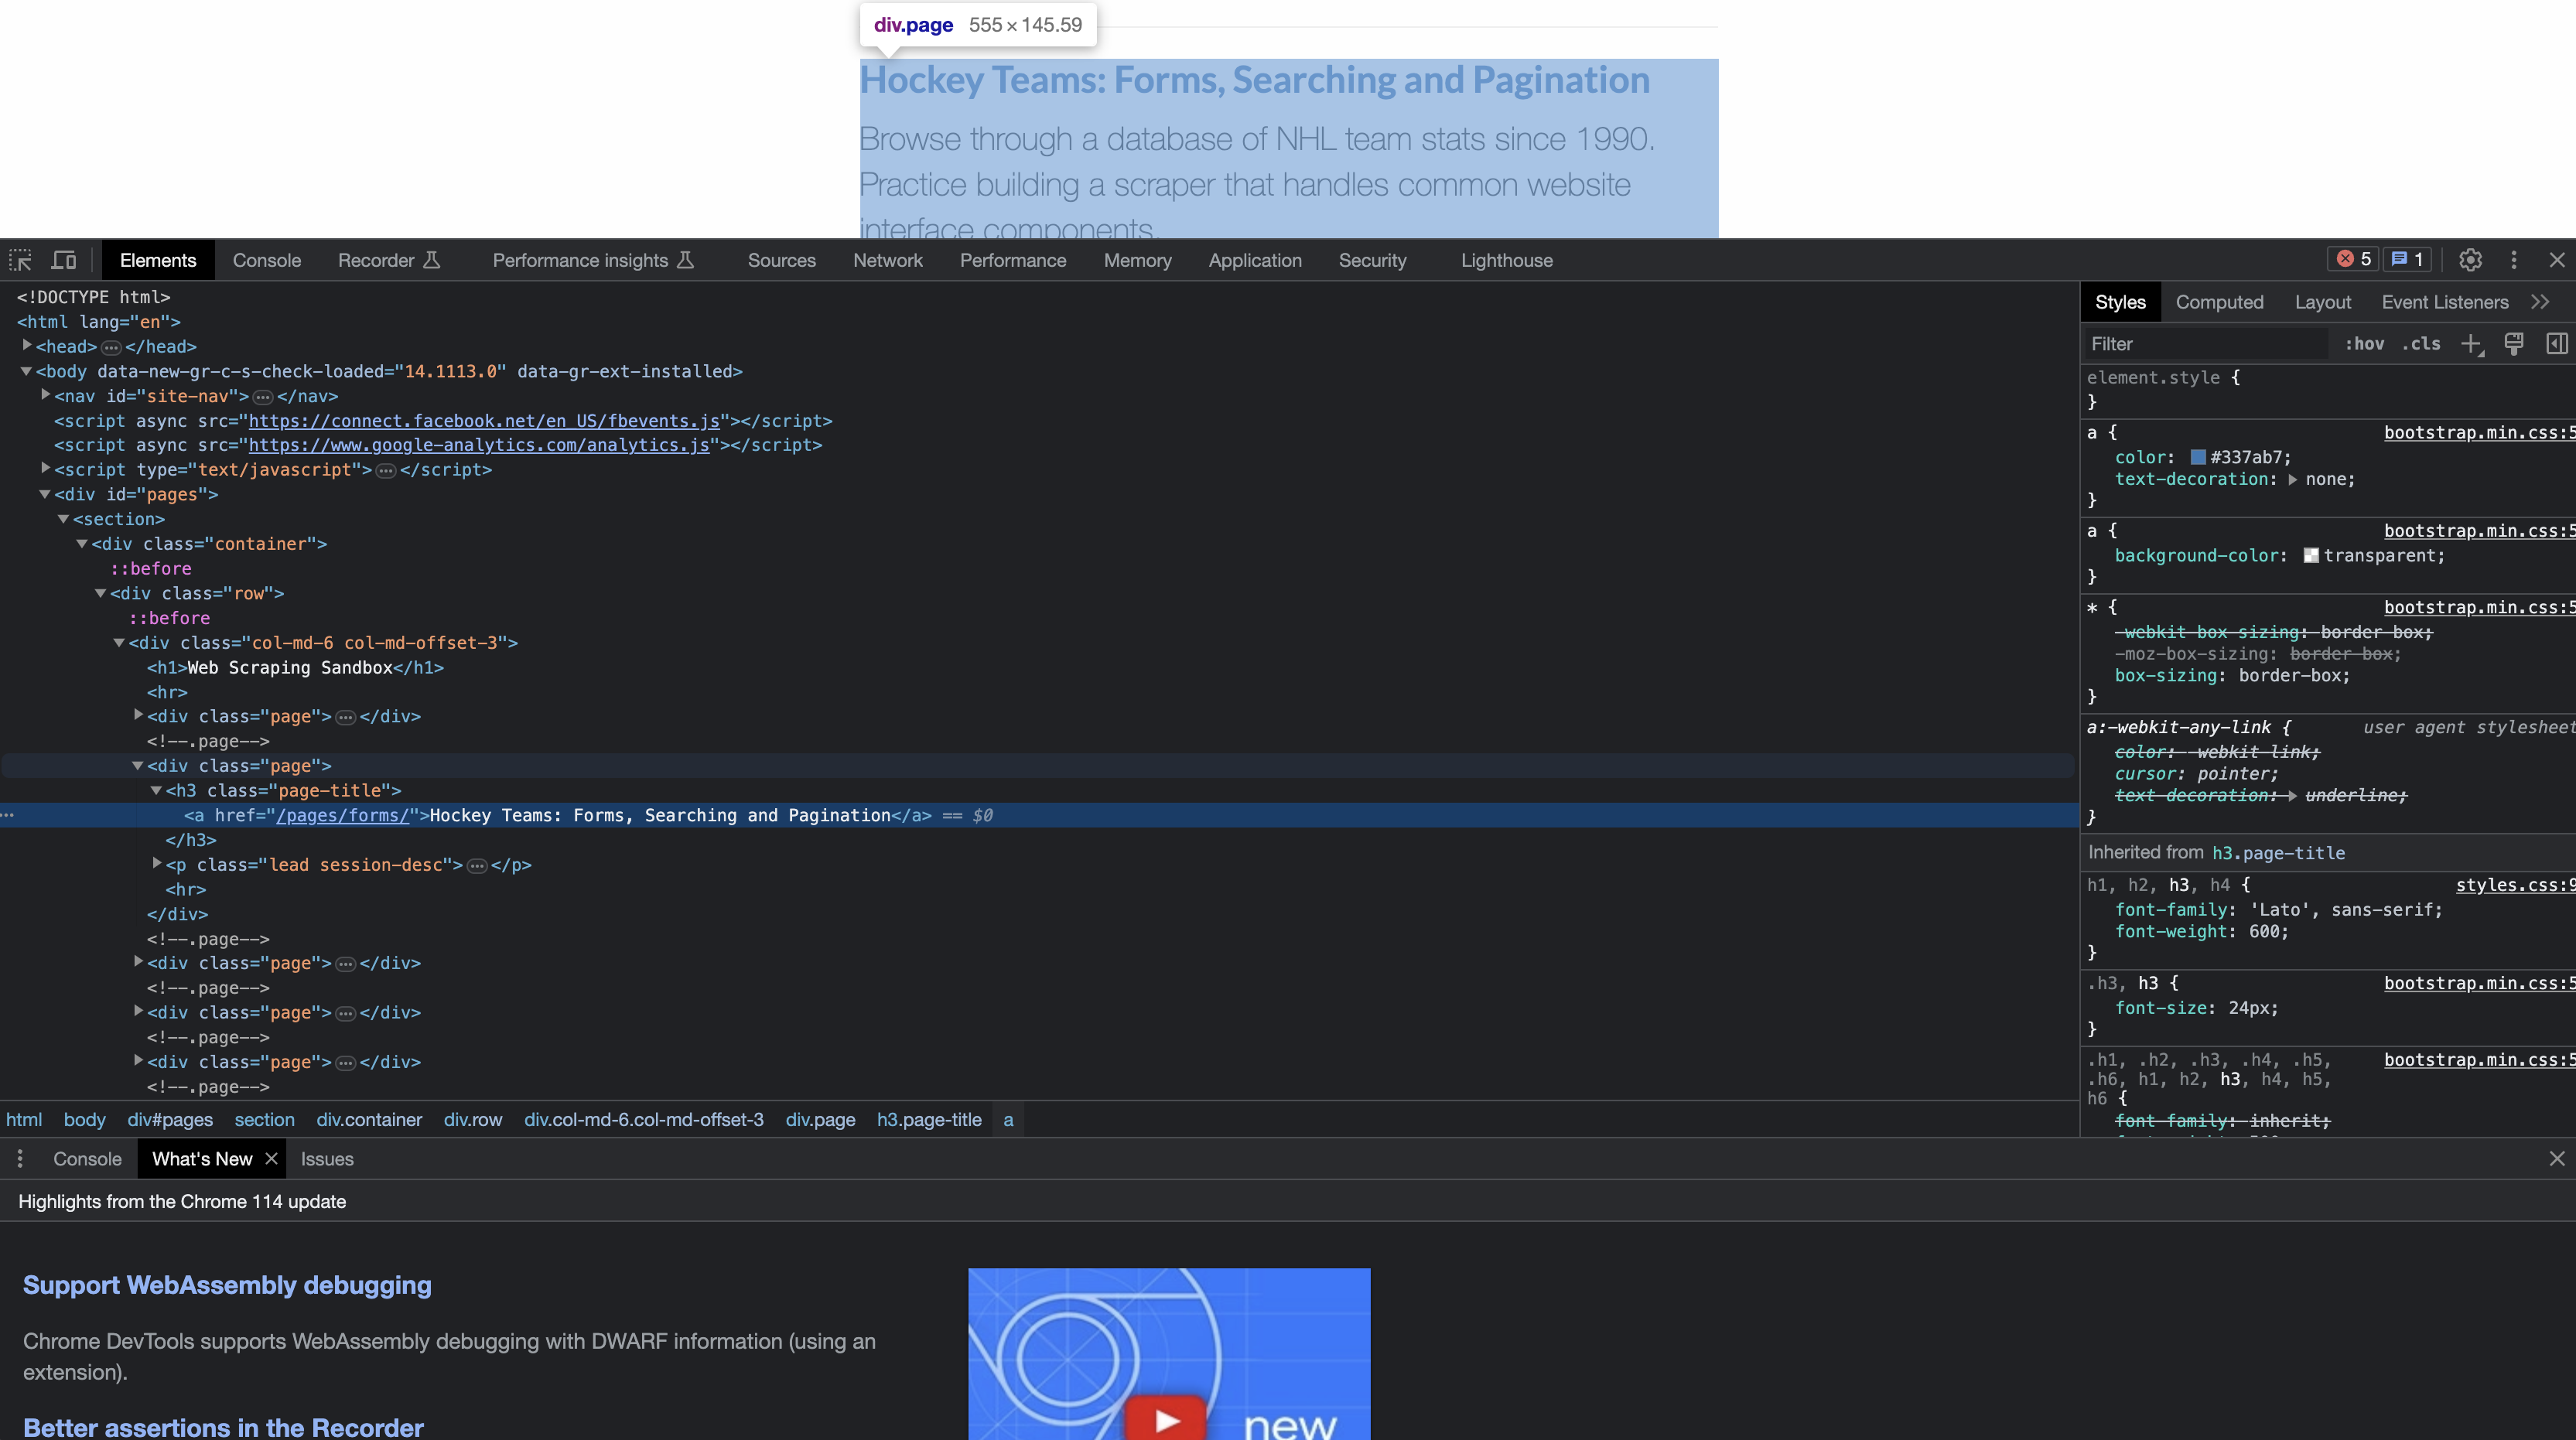This screenshot has width=2576, height=1440.
Task: Click the inspect element icon
Action: coord(21,258)
